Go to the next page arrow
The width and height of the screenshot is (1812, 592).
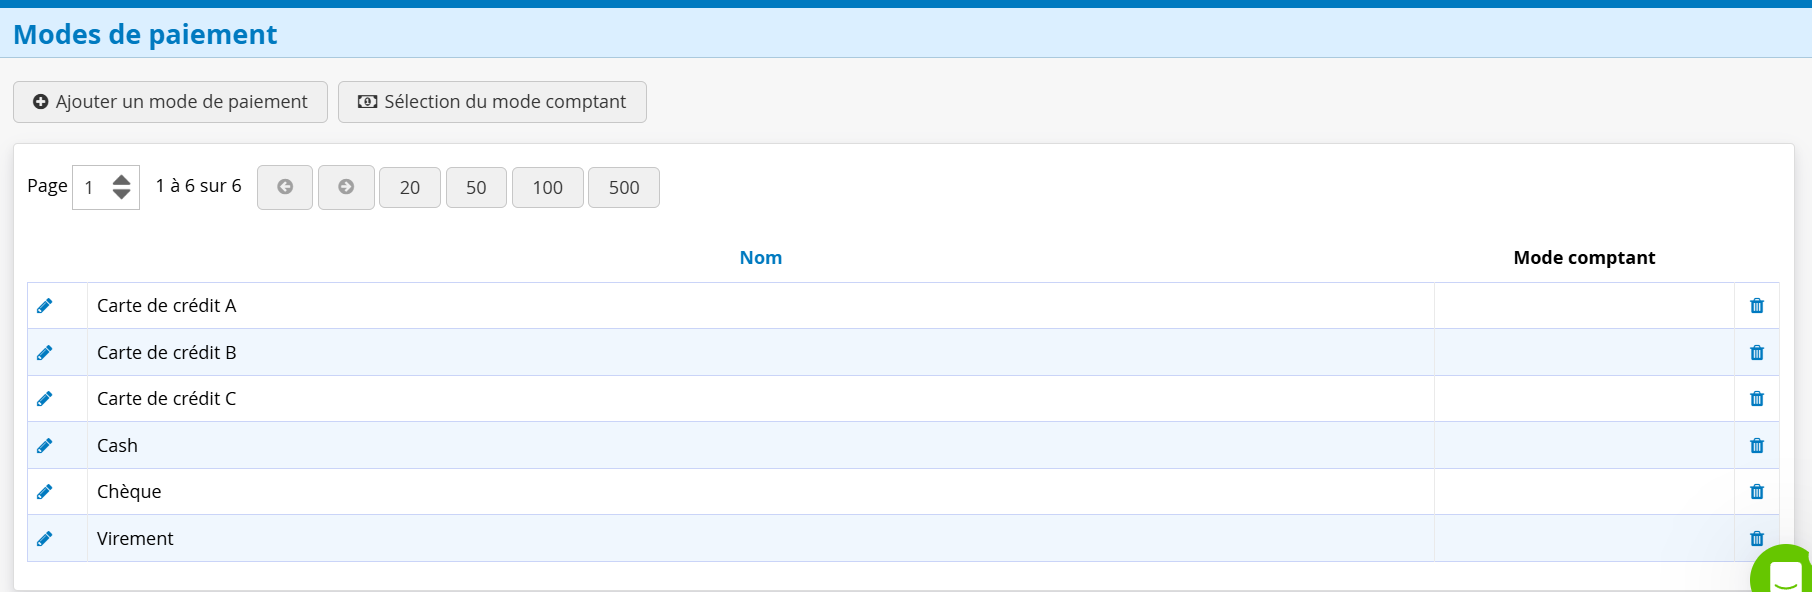tap(346, 187)
